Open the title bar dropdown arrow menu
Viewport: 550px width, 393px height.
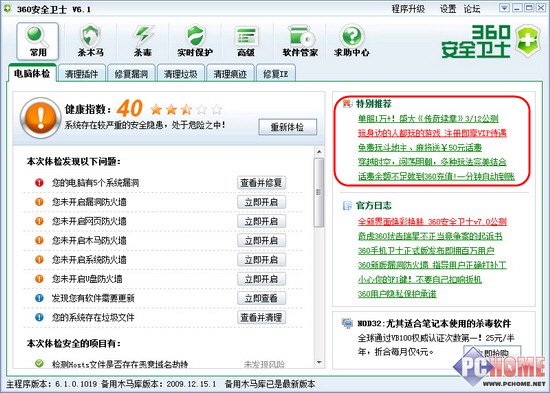pos(504,8)
